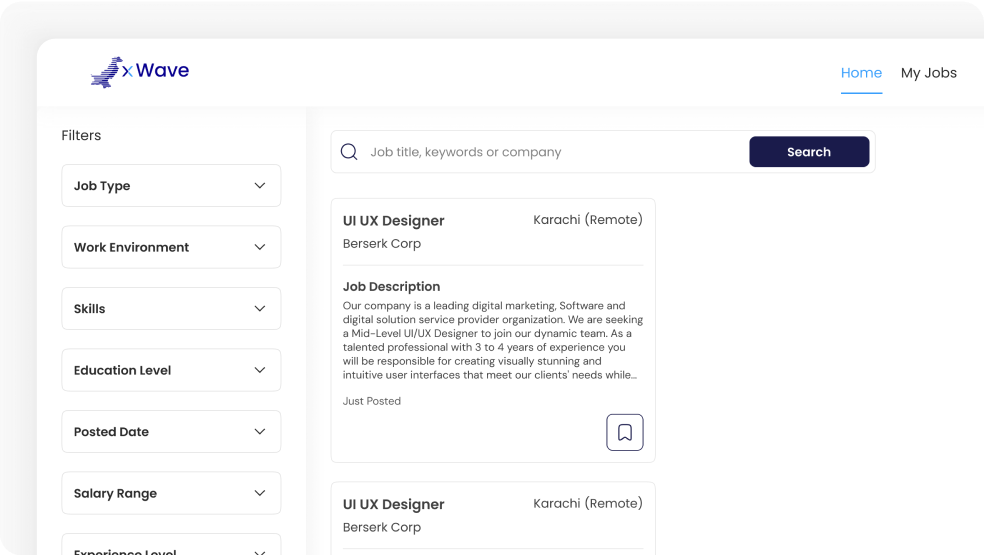Click Berserk Corp in the first job card
Screen dimensions: 984x555
click(381, 244)
